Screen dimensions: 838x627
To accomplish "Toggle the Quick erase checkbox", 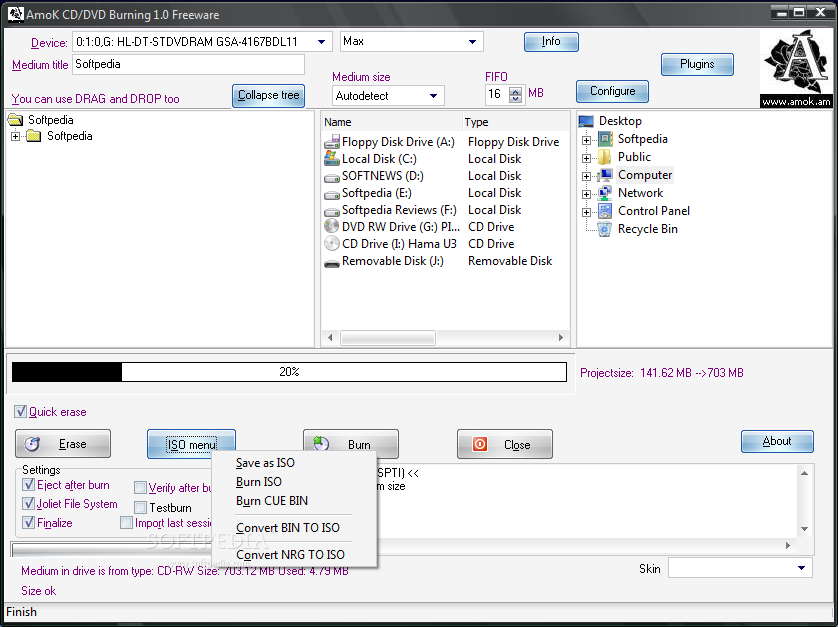I will click(x=20, y=411).
